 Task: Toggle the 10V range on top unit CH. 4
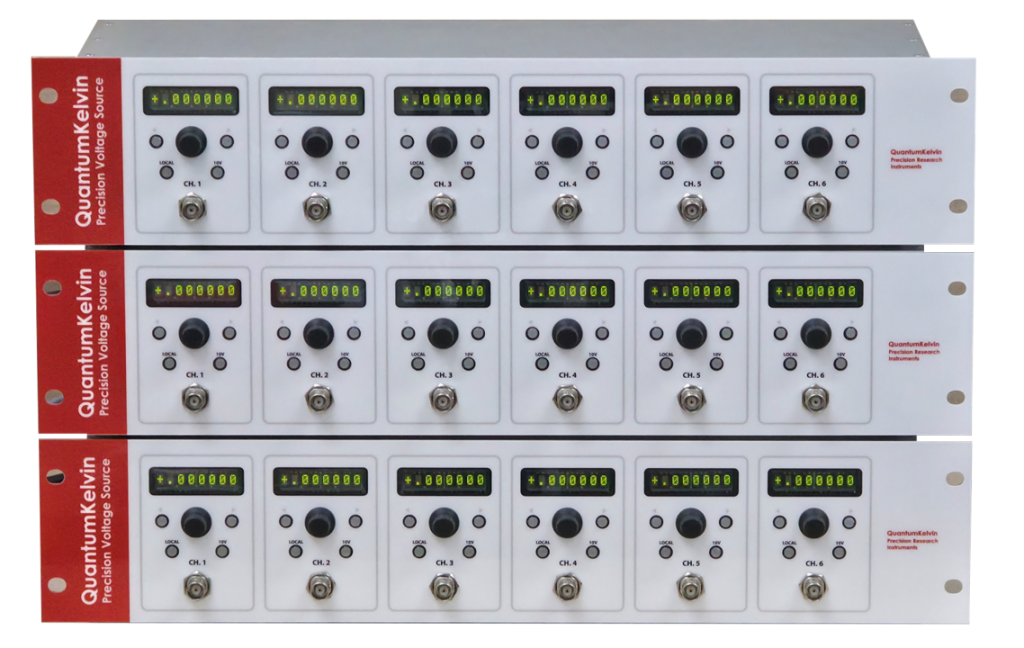click(x=593, y=172)
